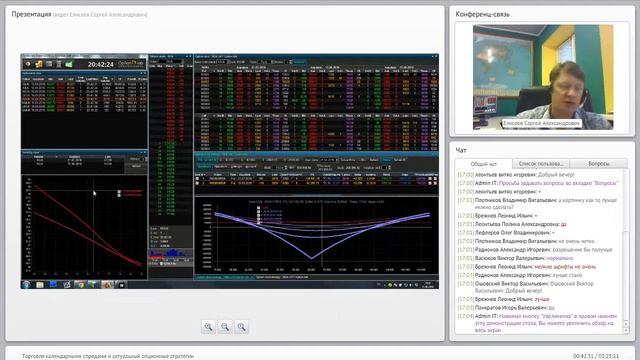Viewport: 640px width, 360px height.
Task: Open the red-orange app icon in taskbar
Action: point(107,284)
